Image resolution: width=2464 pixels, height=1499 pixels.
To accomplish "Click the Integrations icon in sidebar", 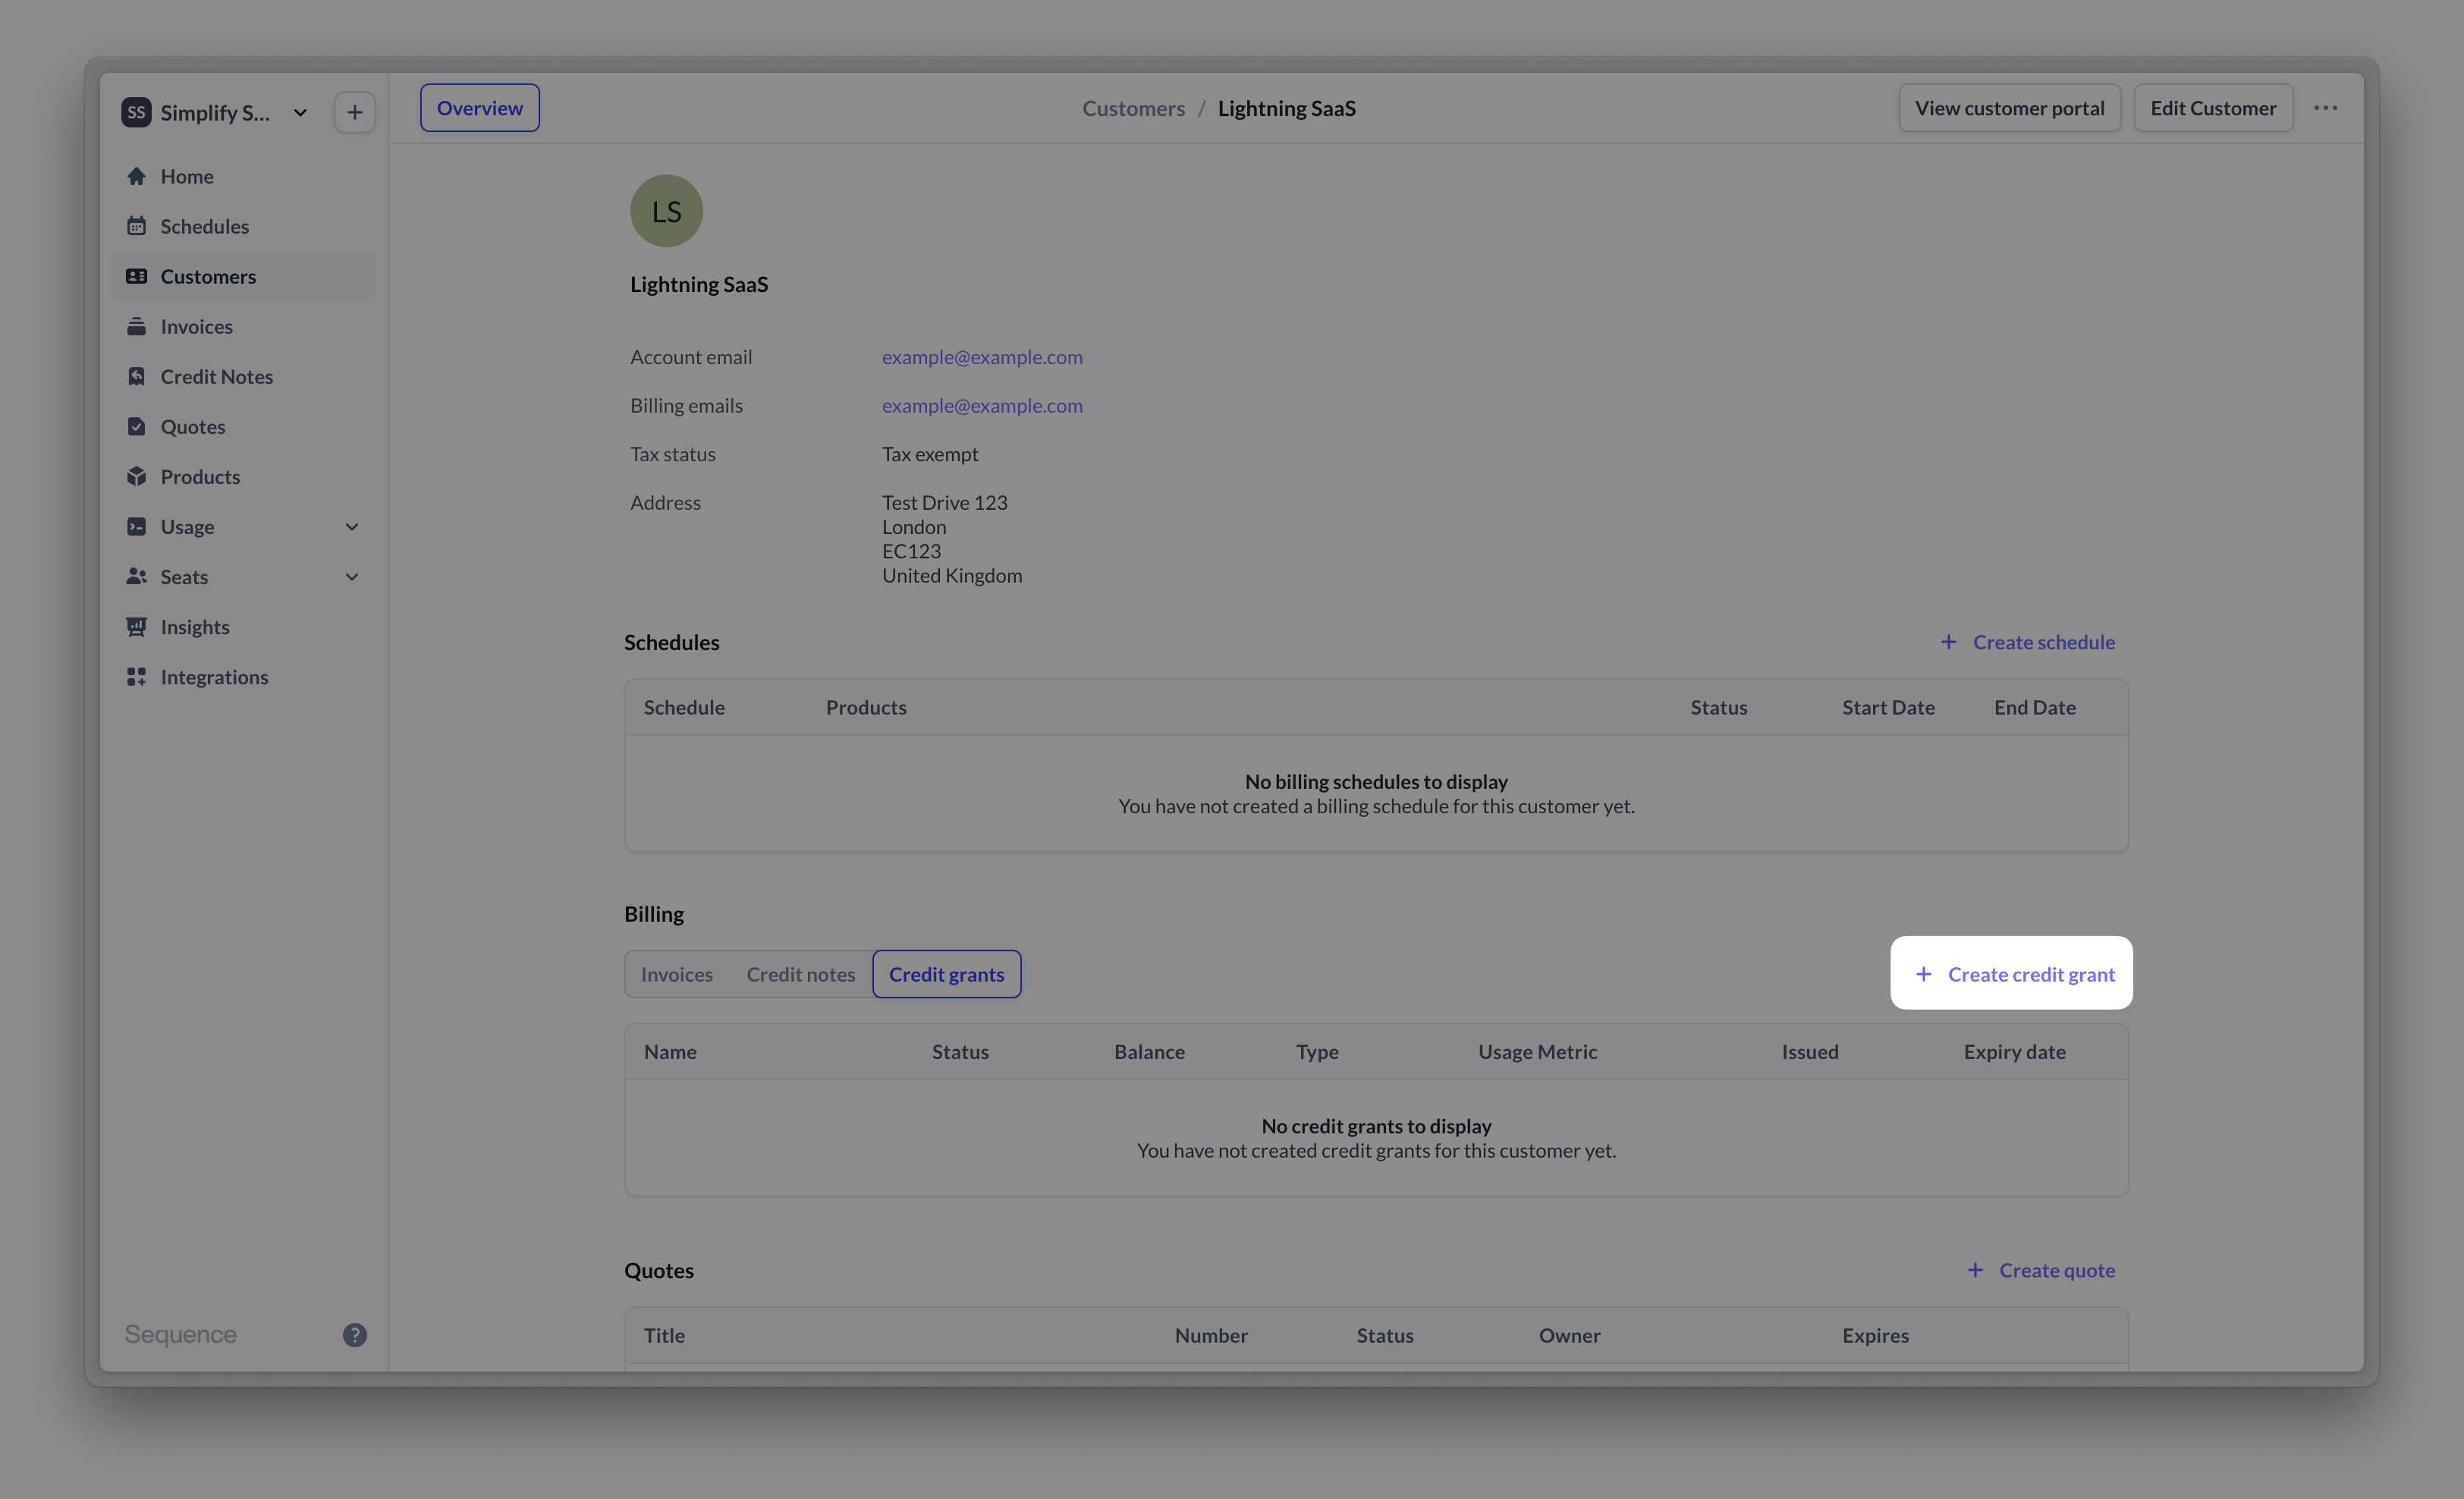I will (x=137, y=676).
